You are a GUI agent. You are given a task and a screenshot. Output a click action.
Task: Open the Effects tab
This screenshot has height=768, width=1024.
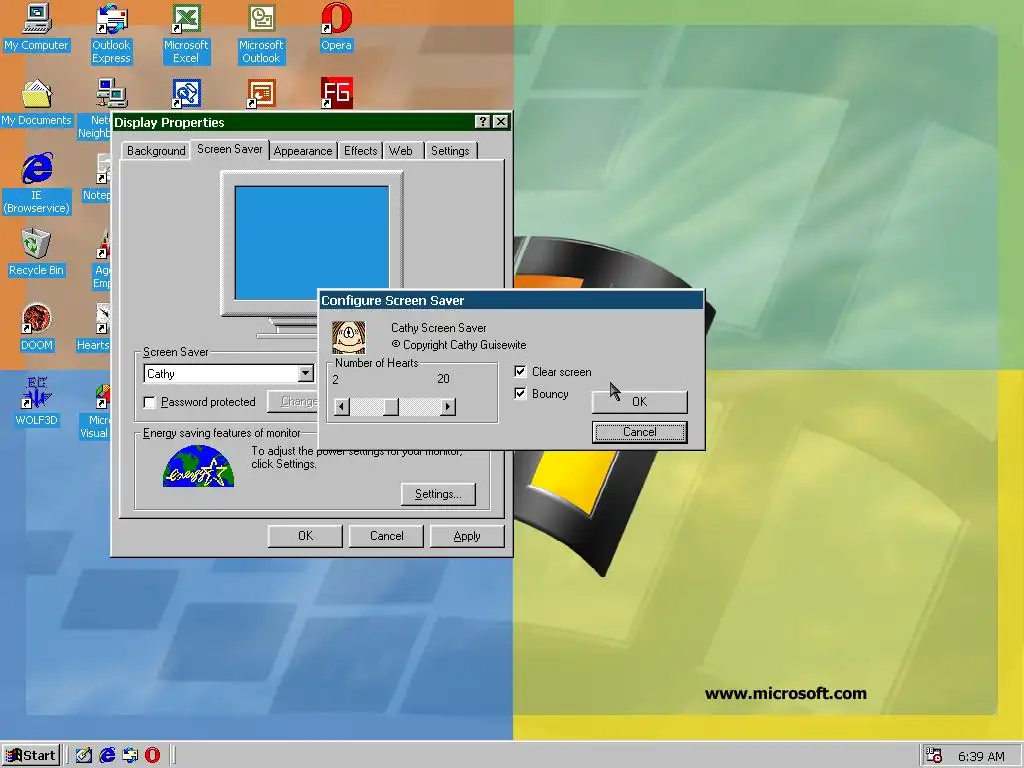[x=360, y=151]
